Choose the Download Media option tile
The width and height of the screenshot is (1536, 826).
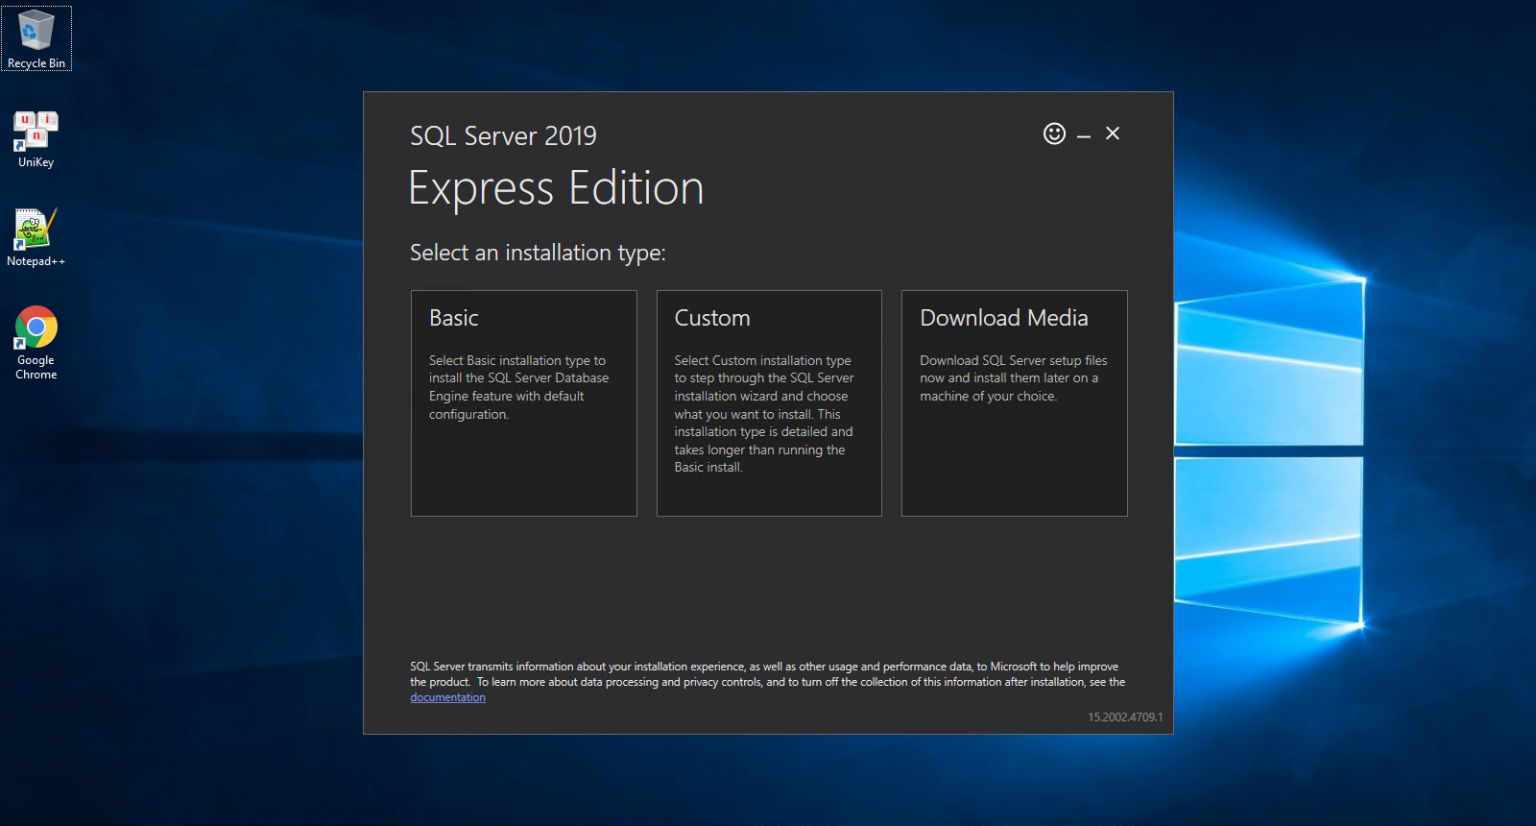click(x=1014, y=403)
